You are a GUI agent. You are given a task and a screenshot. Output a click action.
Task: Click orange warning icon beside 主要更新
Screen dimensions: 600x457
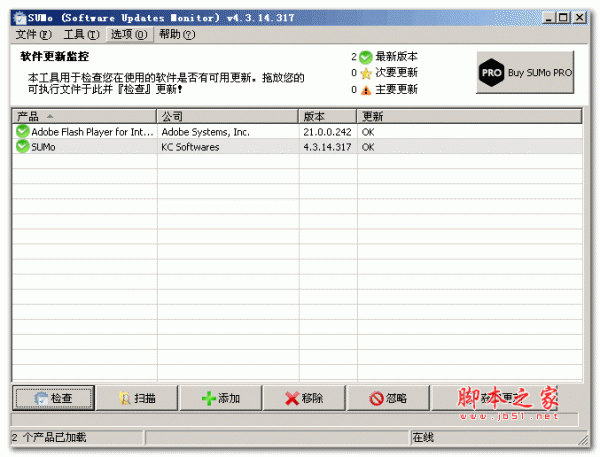tap(366, 90)
